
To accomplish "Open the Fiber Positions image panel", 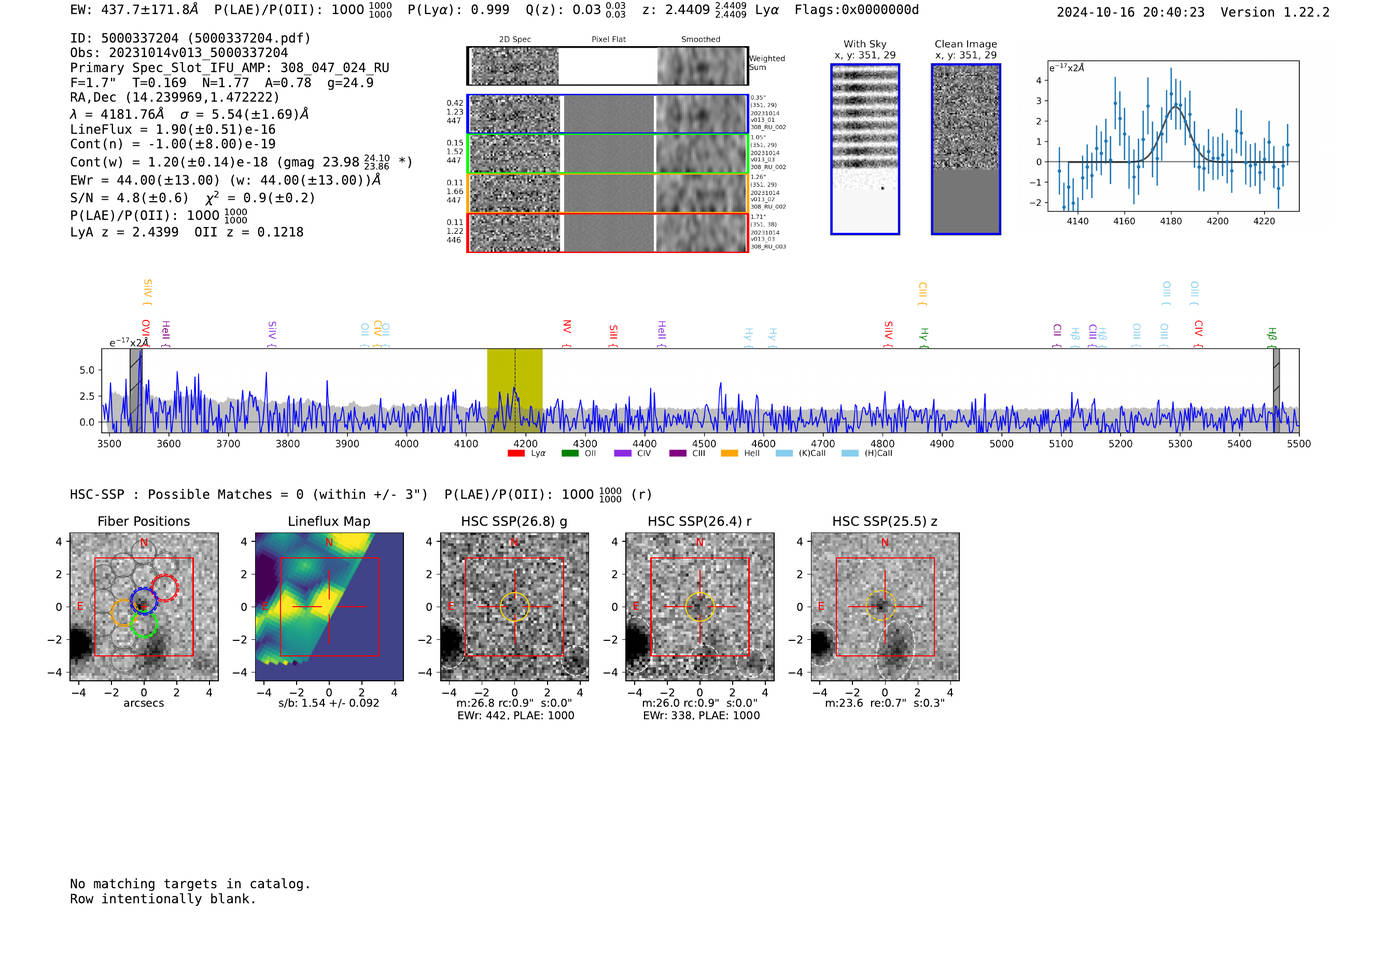I will pyautogui.click(x=144, y=607).
